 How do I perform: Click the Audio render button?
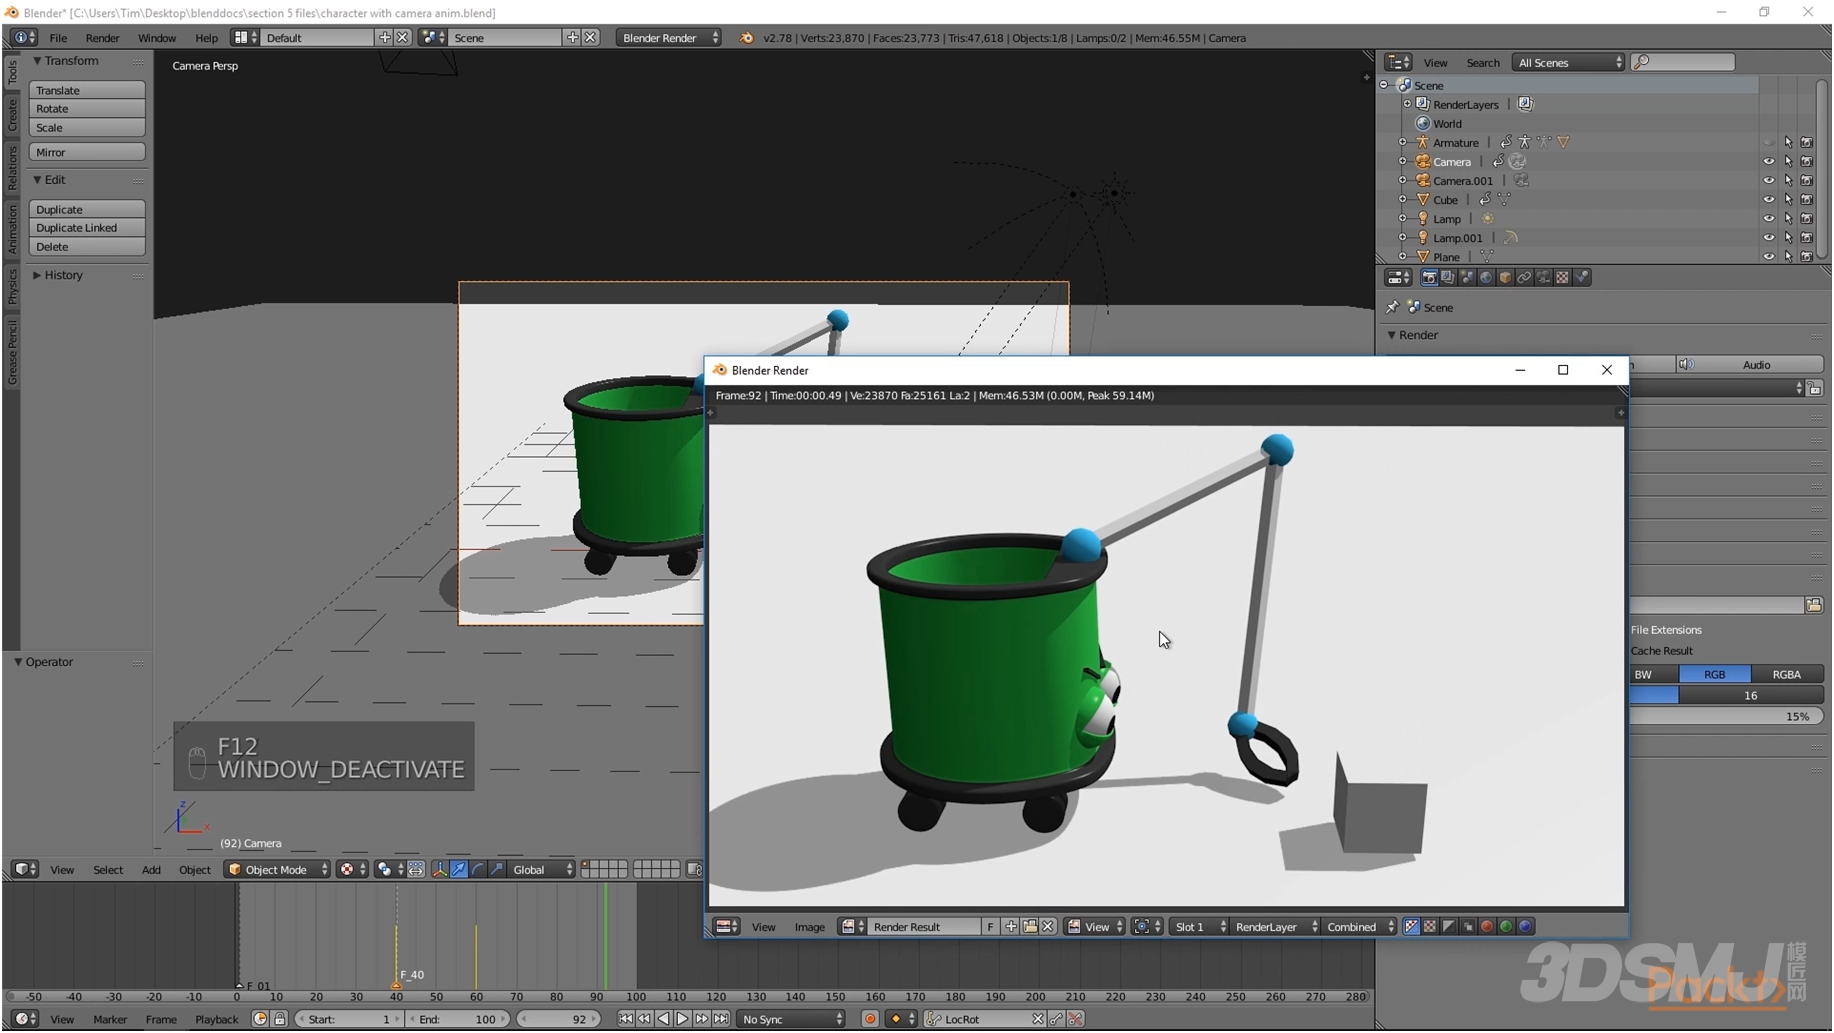(x=1750, y=365)
